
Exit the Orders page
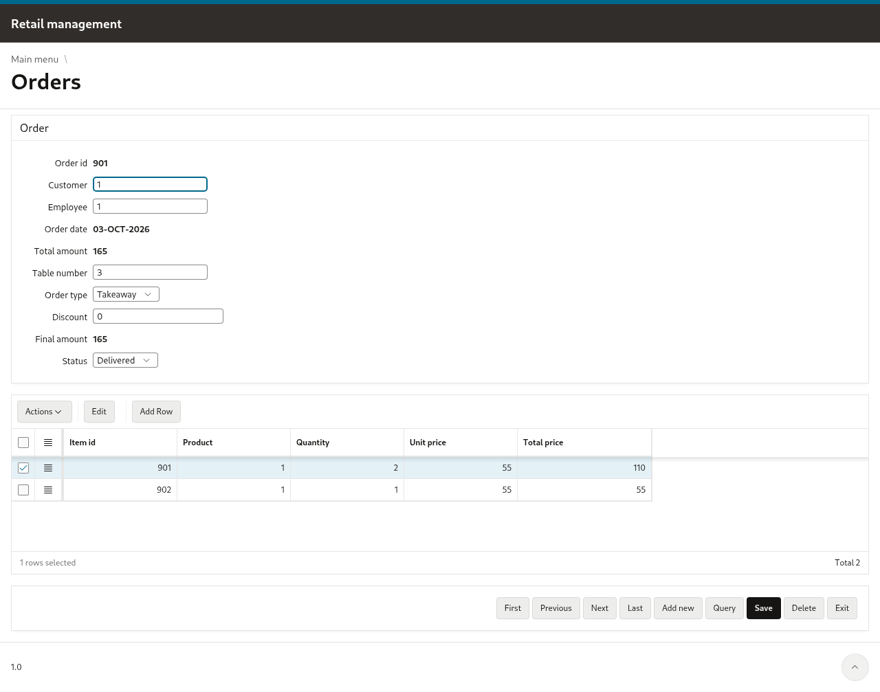click(842, 608)
